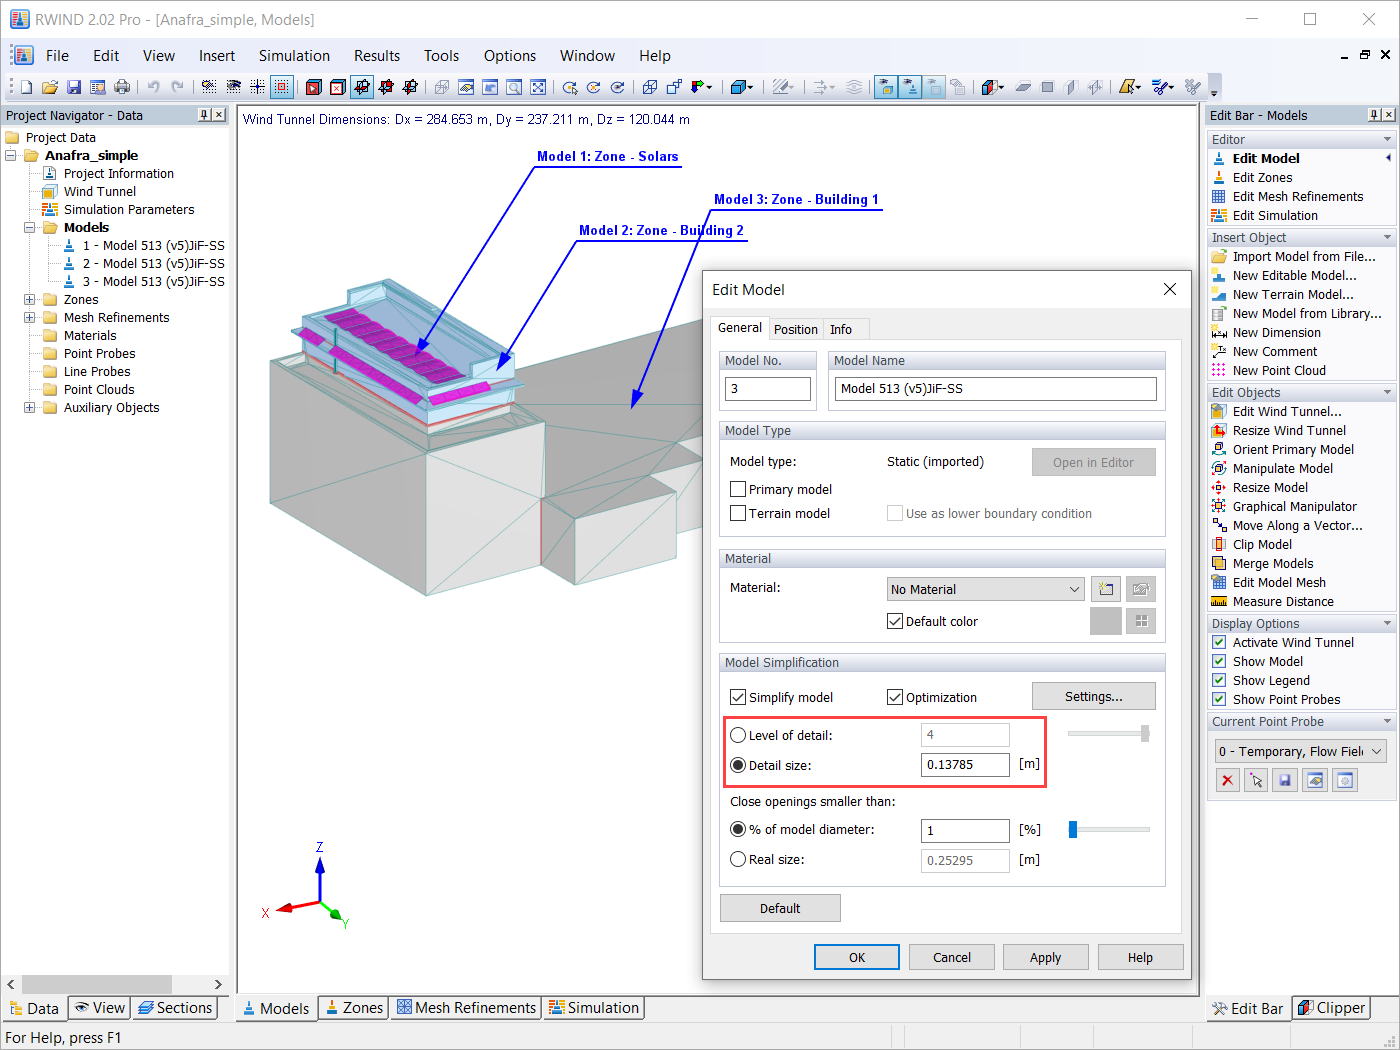Open the Simulation menu
1400x1050 pixels.
coord(294,56)
